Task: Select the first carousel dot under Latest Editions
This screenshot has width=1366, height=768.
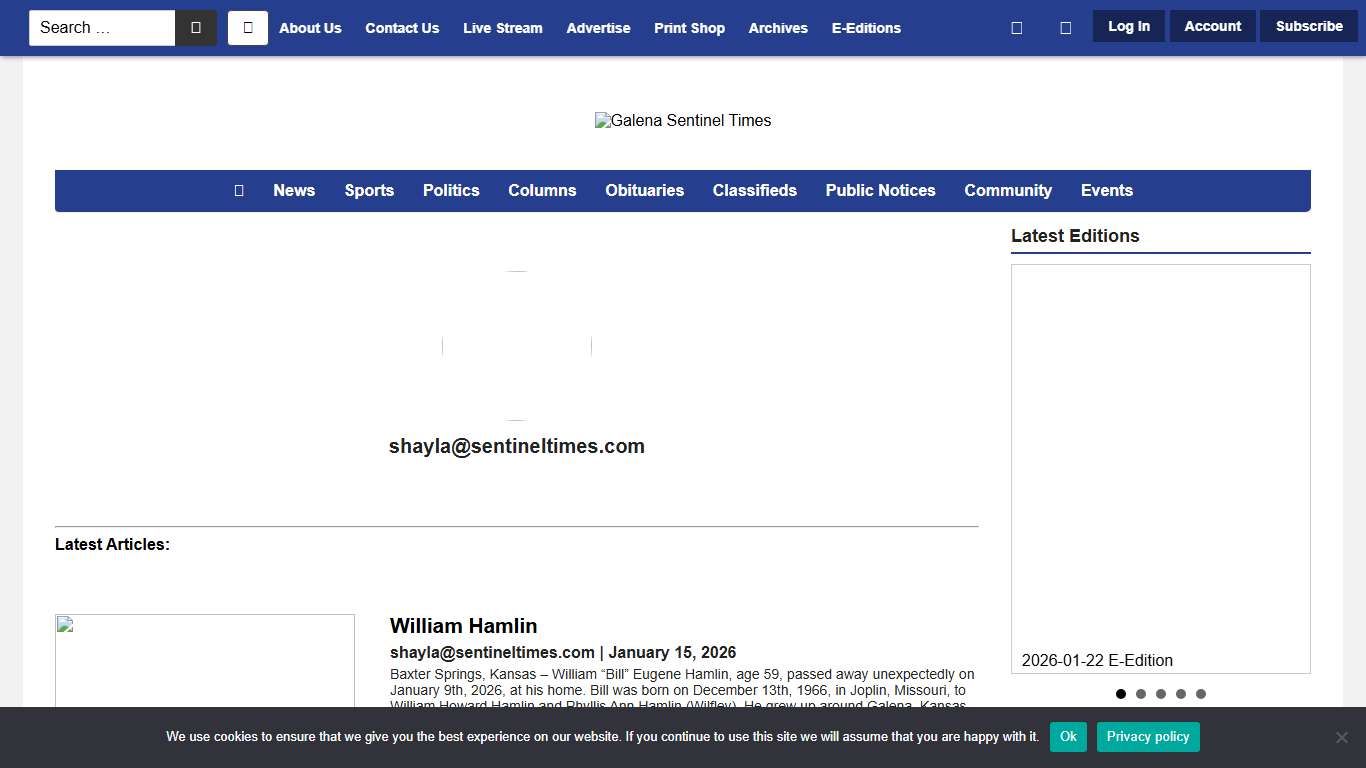Action: click(x=1121, y=694)
